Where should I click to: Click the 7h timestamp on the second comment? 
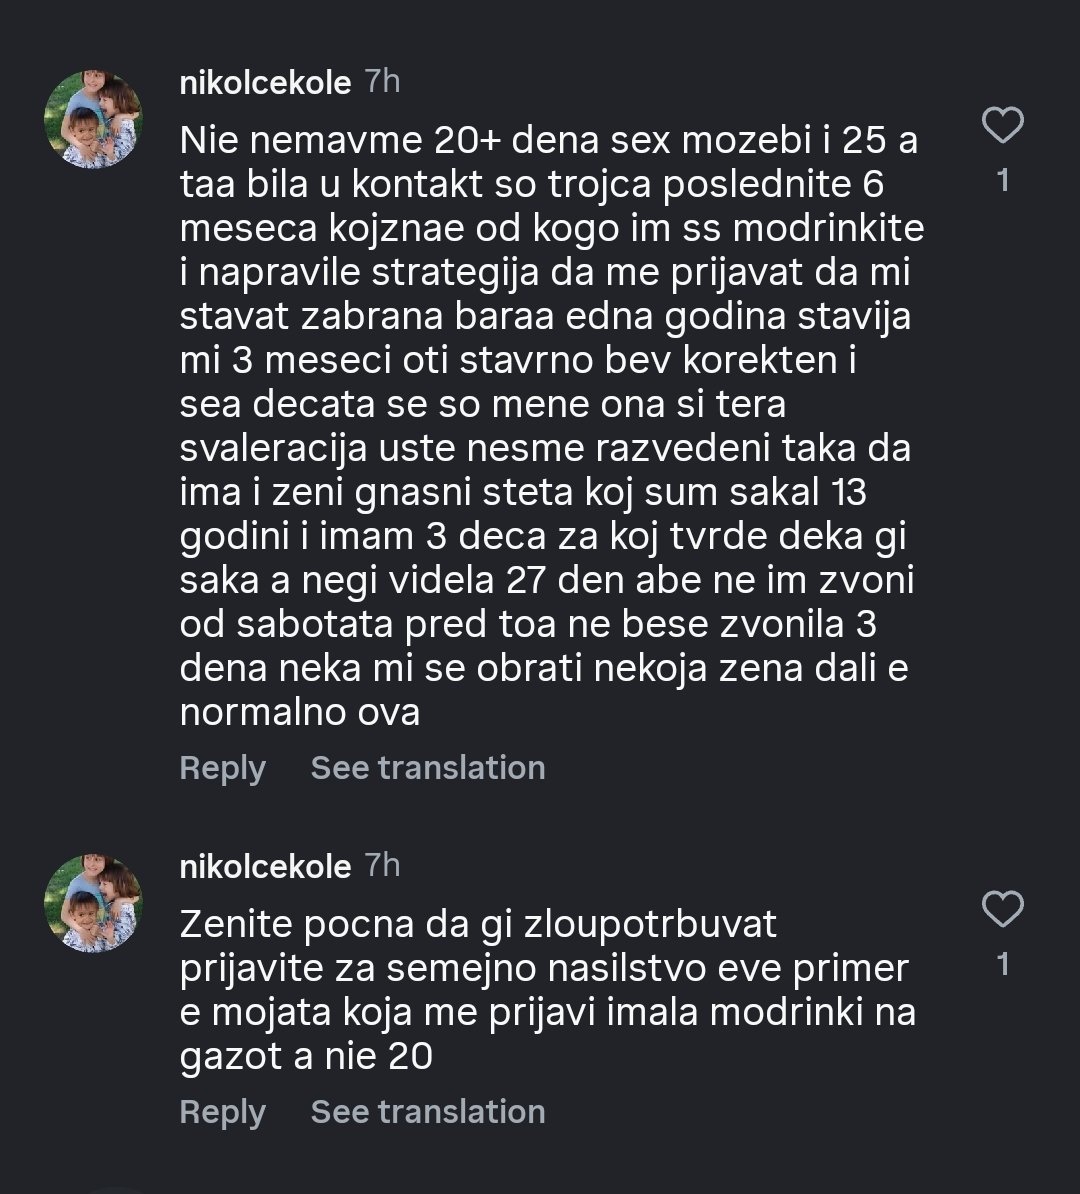[x=383, y=866]
